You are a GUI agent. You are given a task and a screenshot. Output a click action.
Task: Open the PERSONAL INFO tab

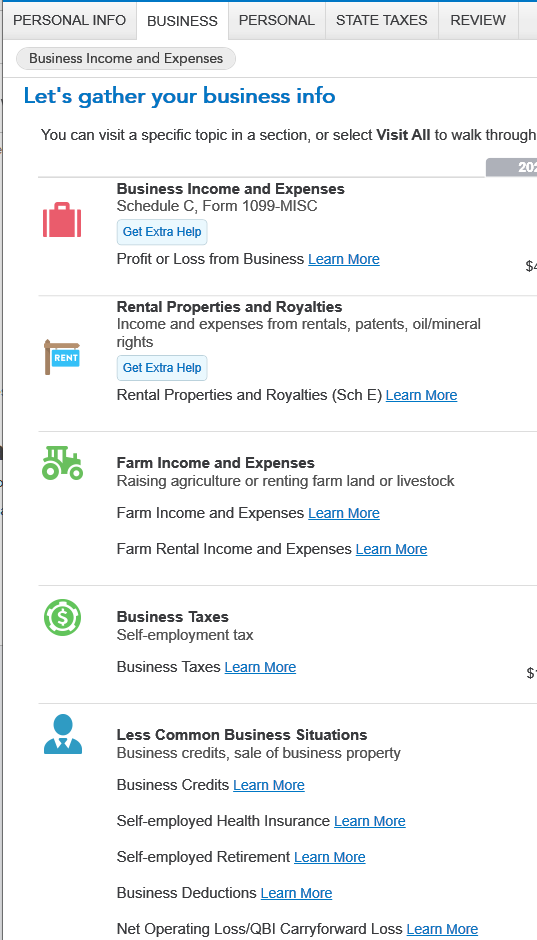(x=70, y=20)
